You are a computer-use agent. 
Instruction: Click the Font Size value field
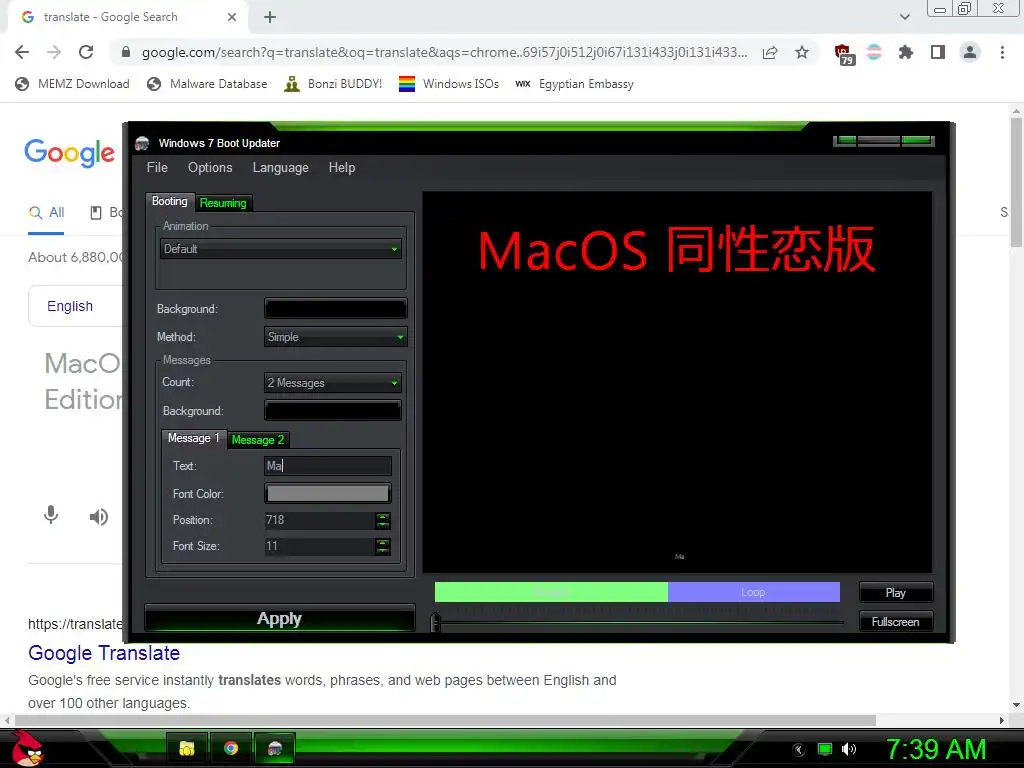(319, 547)
